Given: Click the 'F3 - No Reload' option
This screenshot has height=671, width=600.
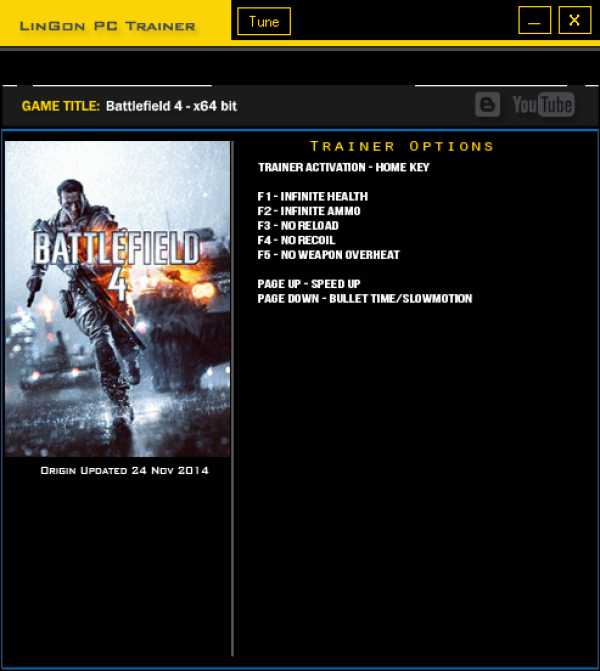Looking at the screenshot, I should click(x=298, y=226).
